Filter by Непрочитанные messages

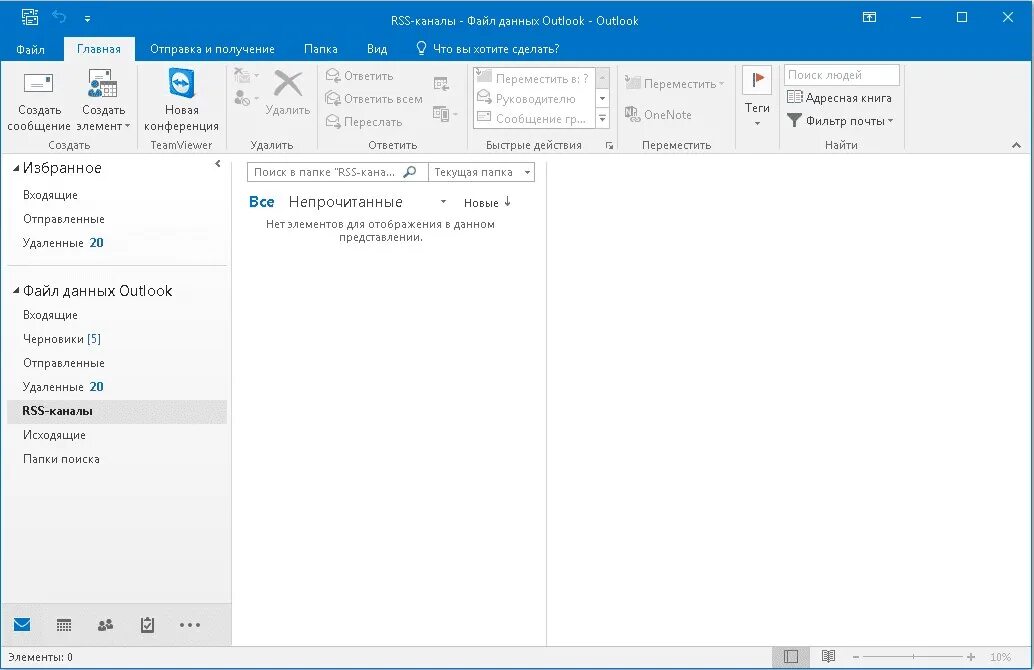346,202
